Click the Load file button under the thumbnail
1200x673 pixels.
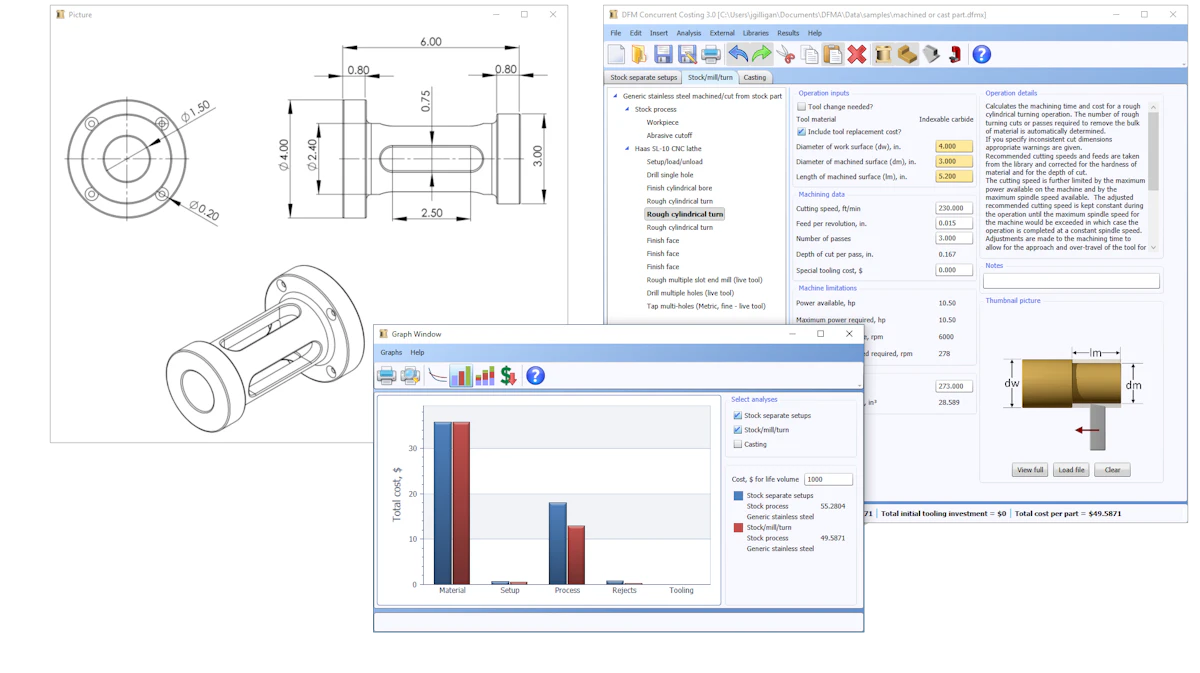click(1071, 469)
